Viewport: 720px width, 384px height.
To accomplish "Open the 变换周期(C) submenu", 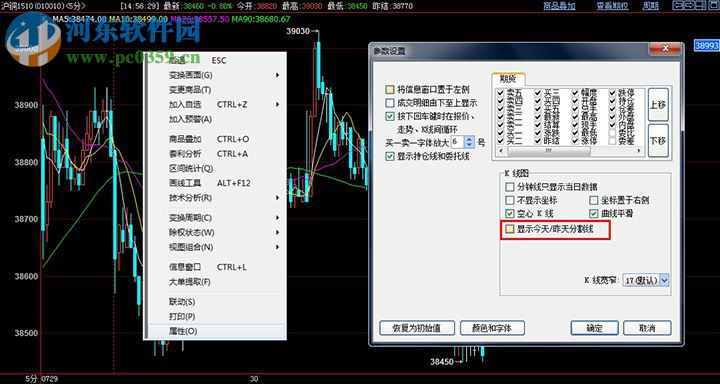I will pos(278,217).
